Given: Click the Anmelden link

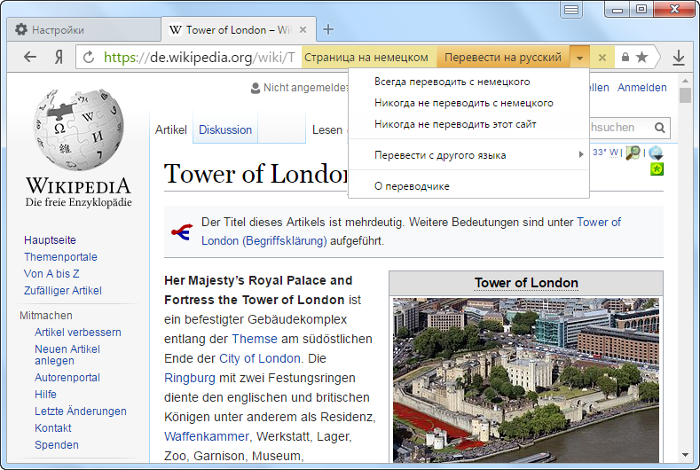Looking at the screenshot, I should [642, 87].
